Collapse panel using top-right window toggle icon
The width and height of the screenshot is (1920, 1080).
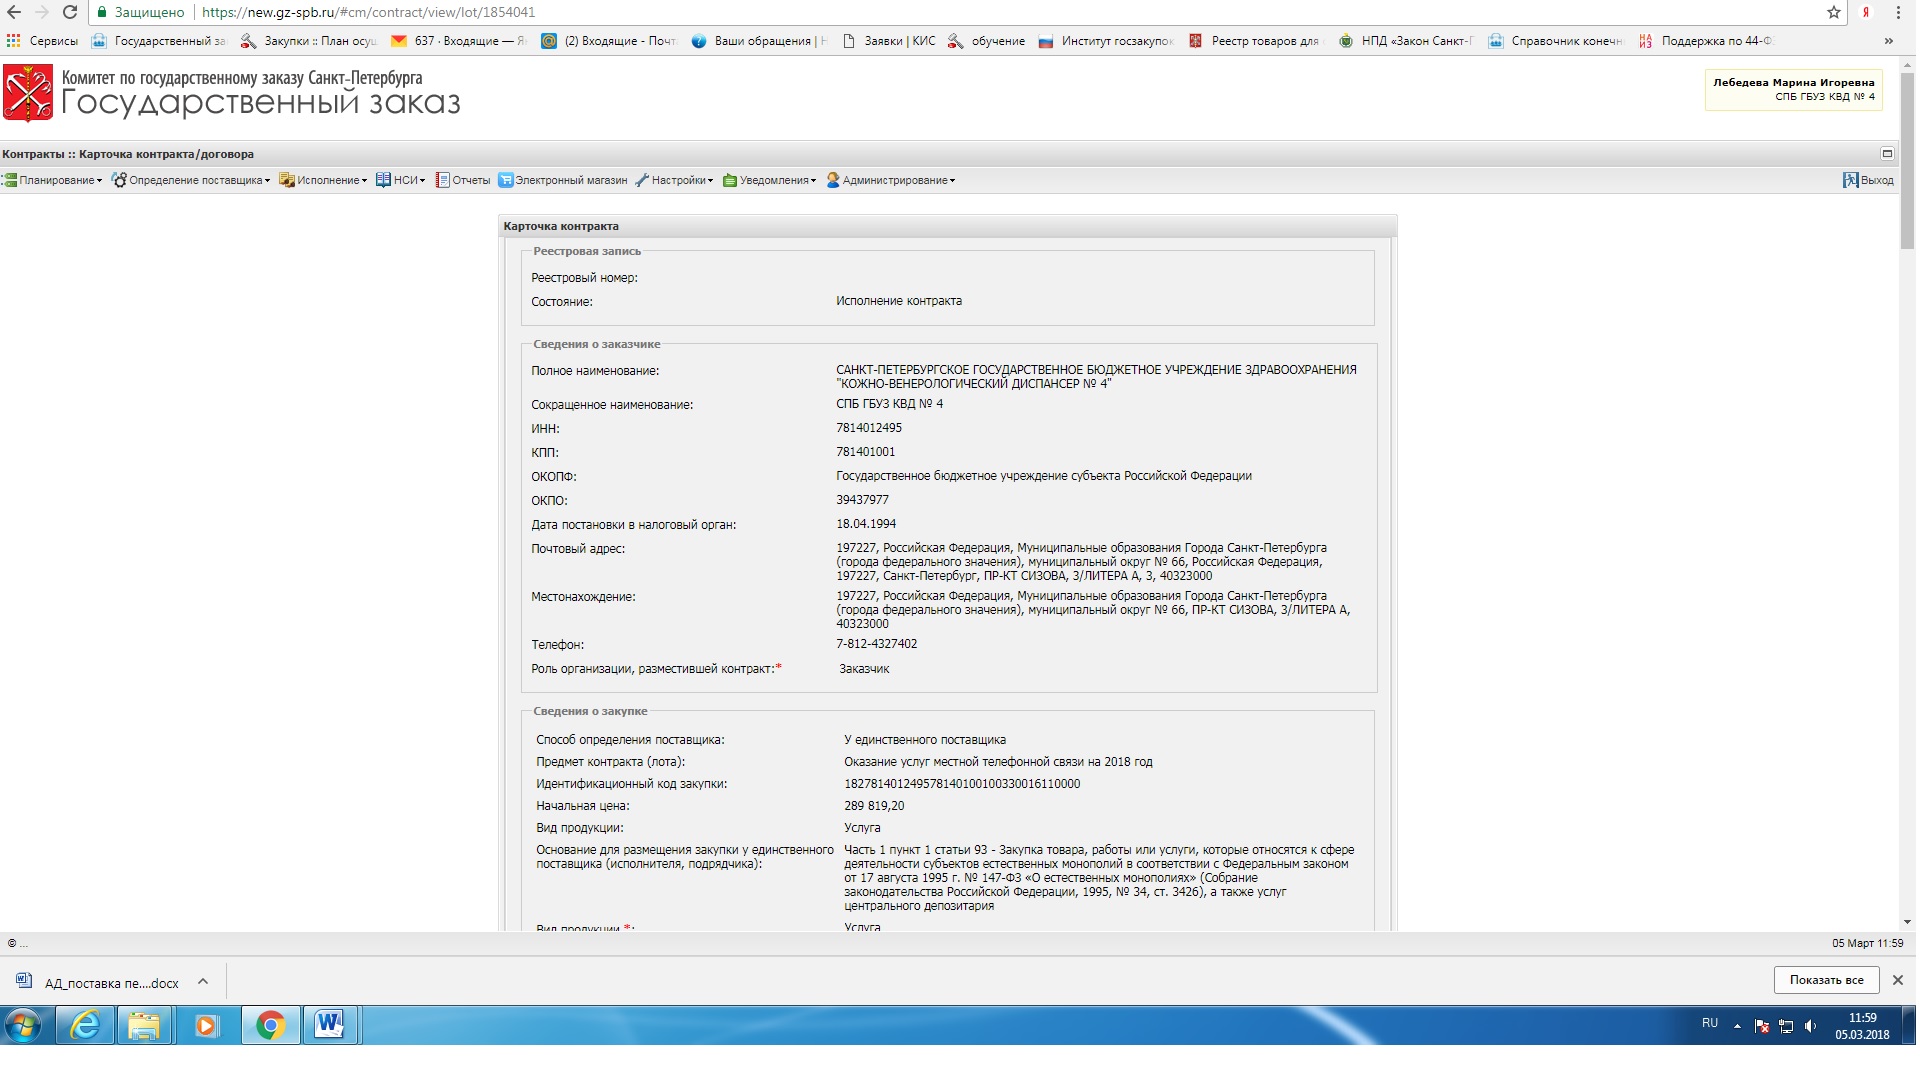pyautogui.click(x=1887, y=154)
